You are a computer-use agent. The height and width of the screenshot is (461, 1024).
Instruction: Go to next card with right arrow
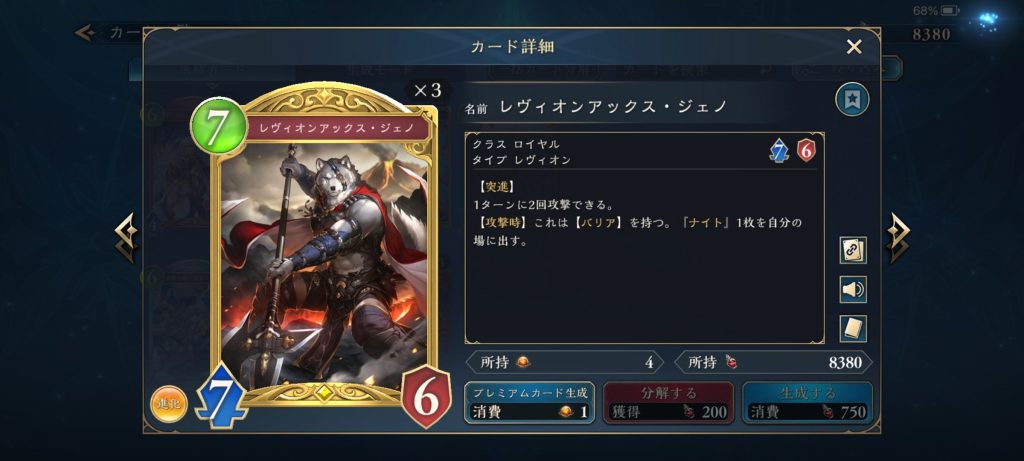tap(898, 238)
